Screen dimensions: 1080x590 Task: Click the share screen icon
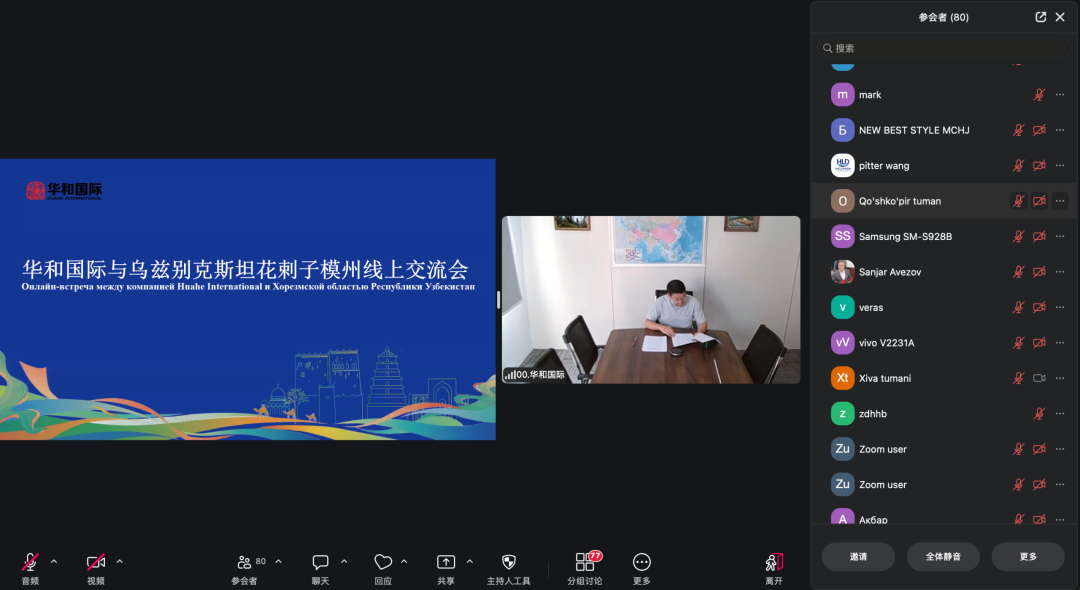[x=446, y=562]
